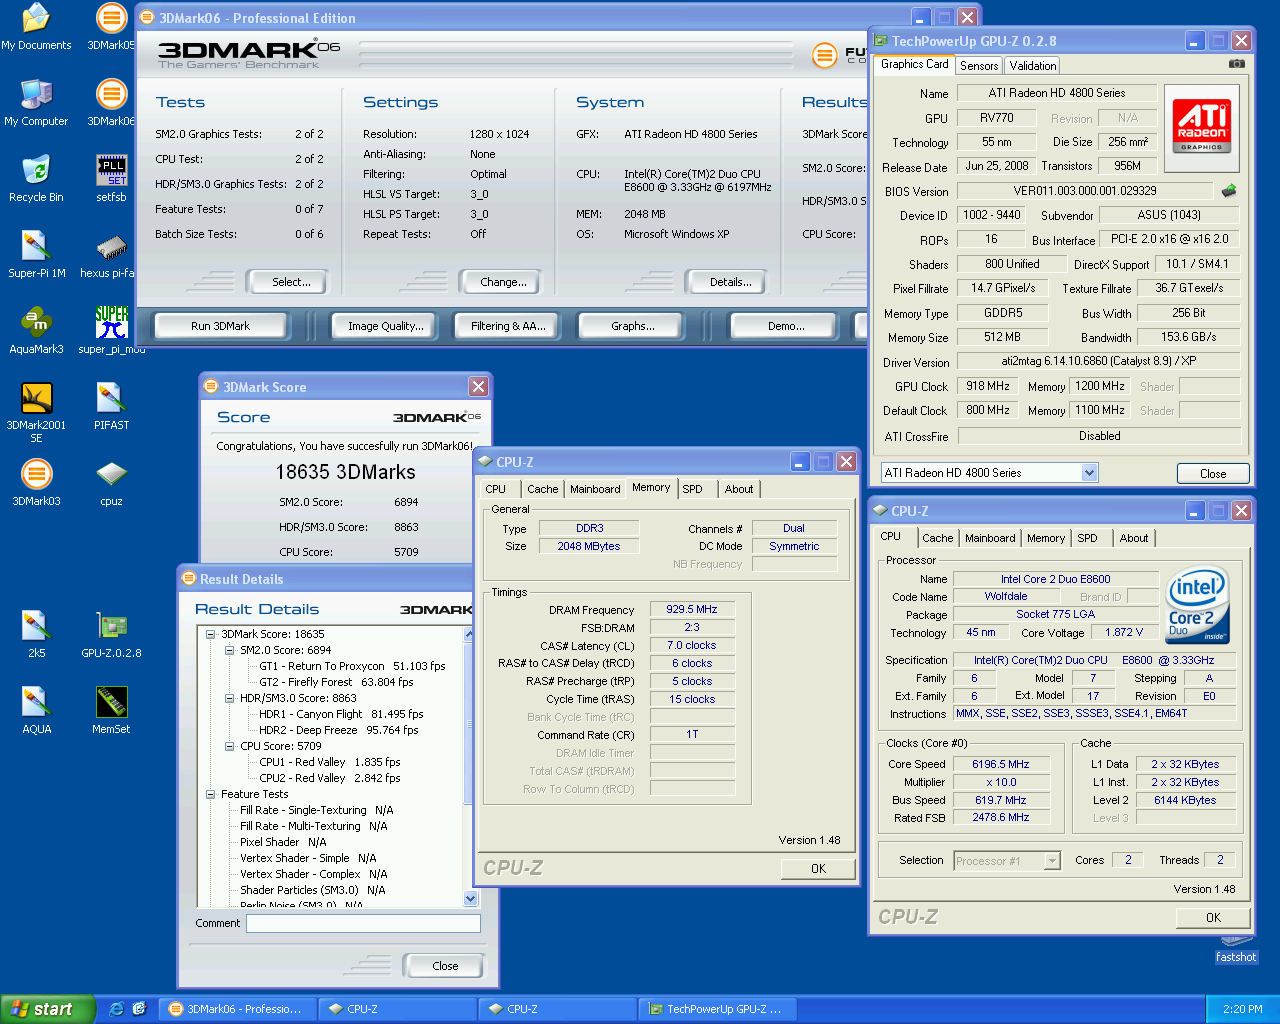The width and height of the screenshot is (1280, 1024).
Task: Click the second quick launch icon after Internet Explorer
Action: (x=139, y=1009)
